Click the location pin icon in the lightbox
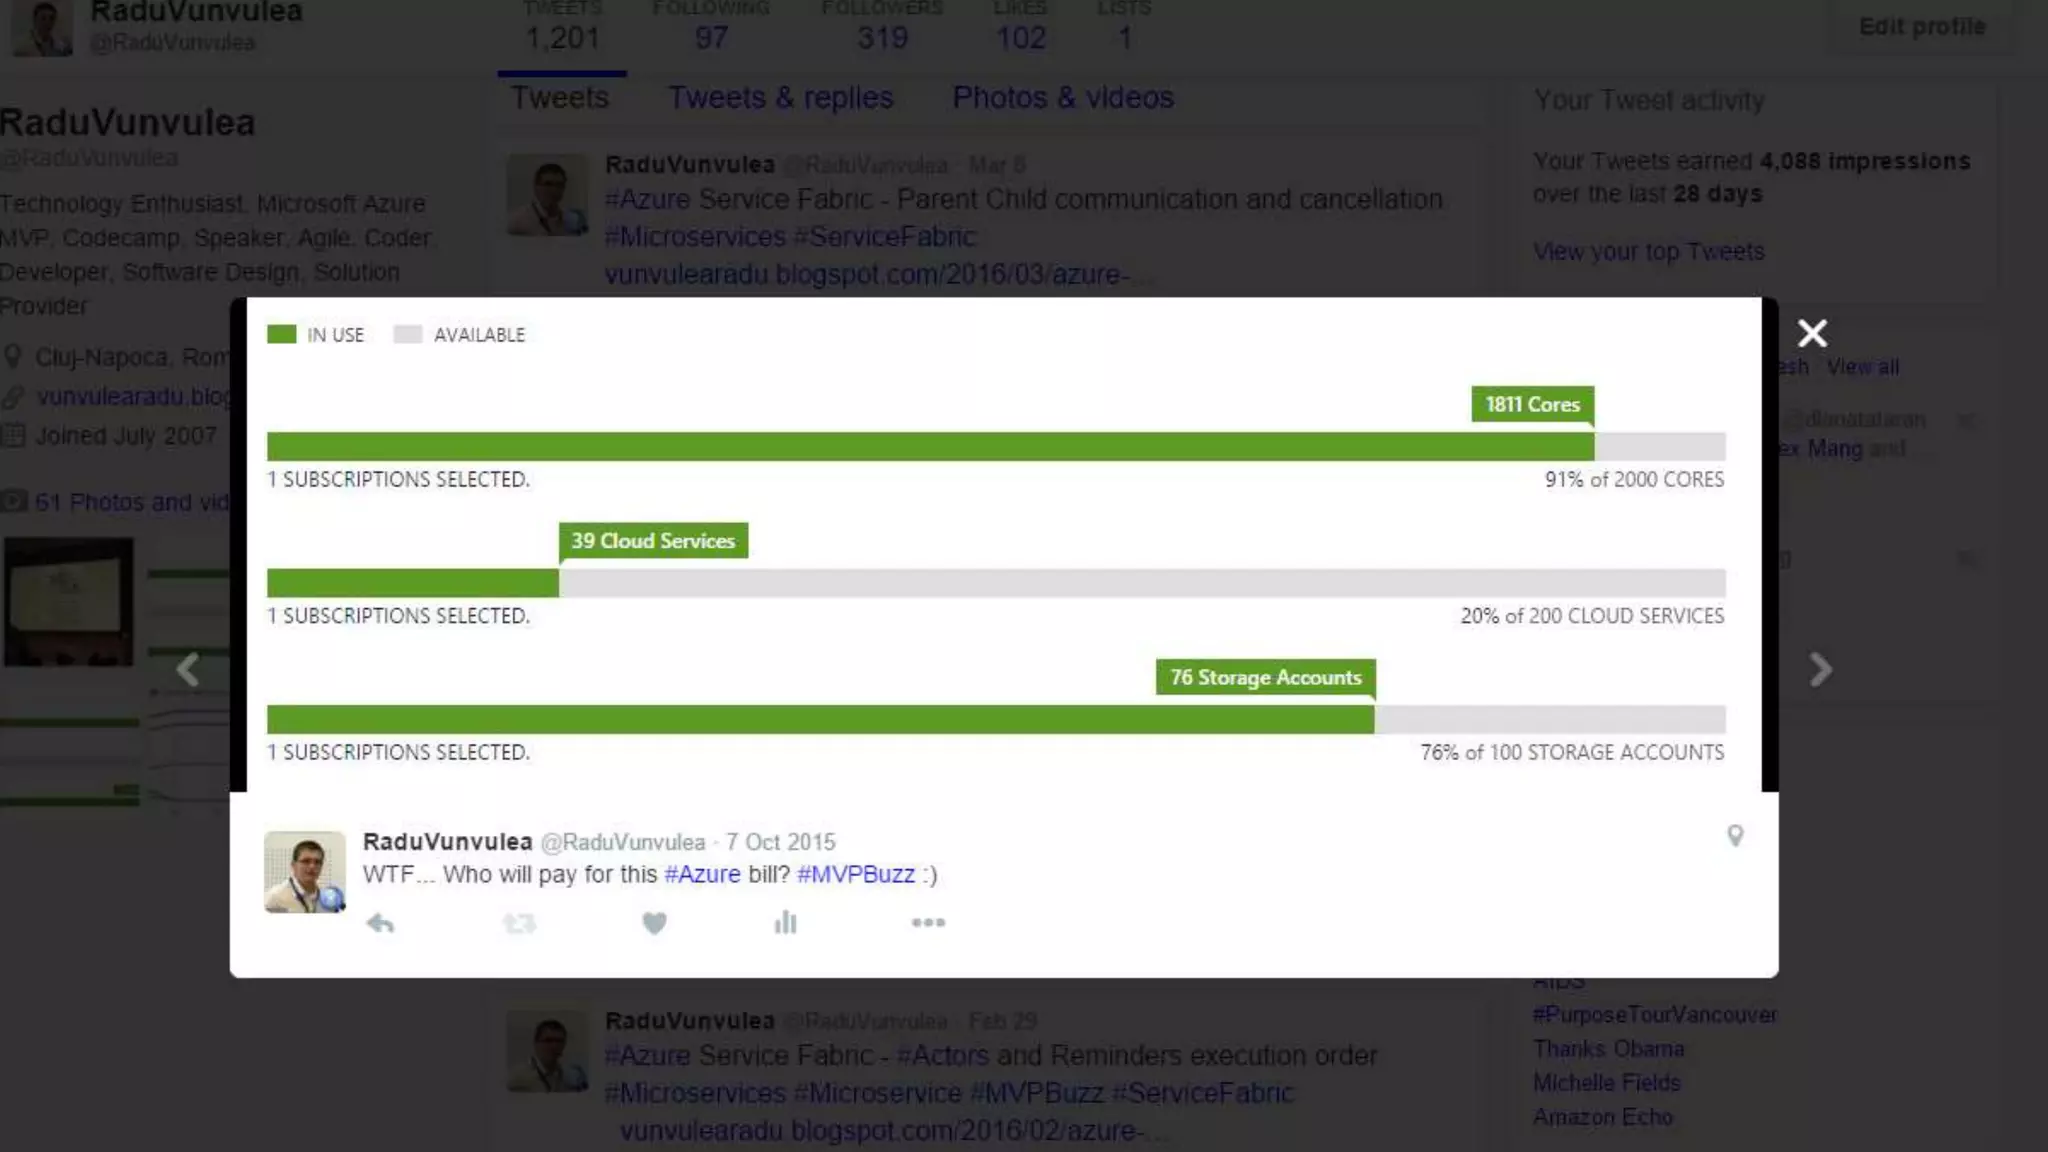Screen dimensions: 2048x1152 [1735, 836]
